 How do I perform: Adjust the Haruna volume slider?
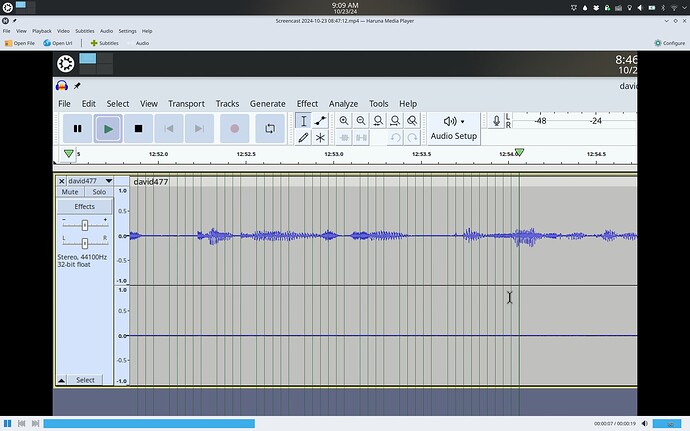667,424
